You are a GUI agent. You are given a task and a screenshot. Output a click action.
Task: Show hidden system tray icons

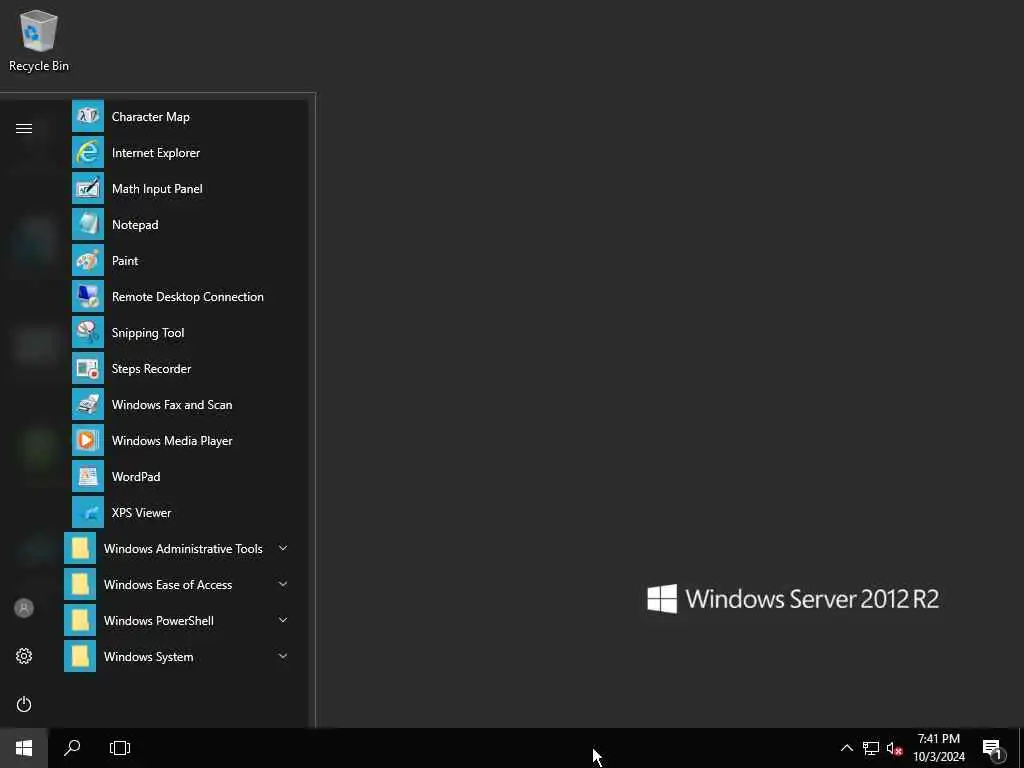[x=846, y=748]
